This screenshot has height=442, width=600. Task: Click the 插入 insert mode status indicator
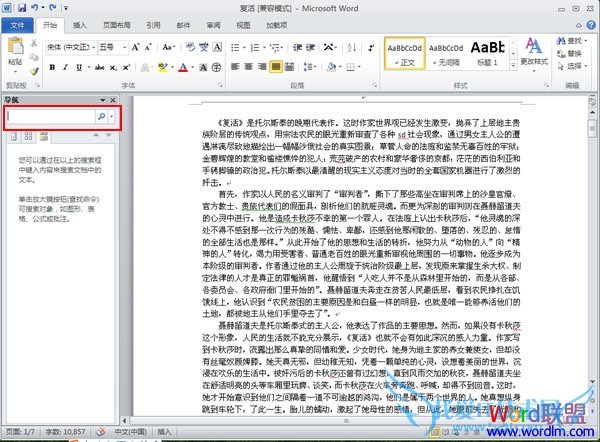[x=164, y=432]
